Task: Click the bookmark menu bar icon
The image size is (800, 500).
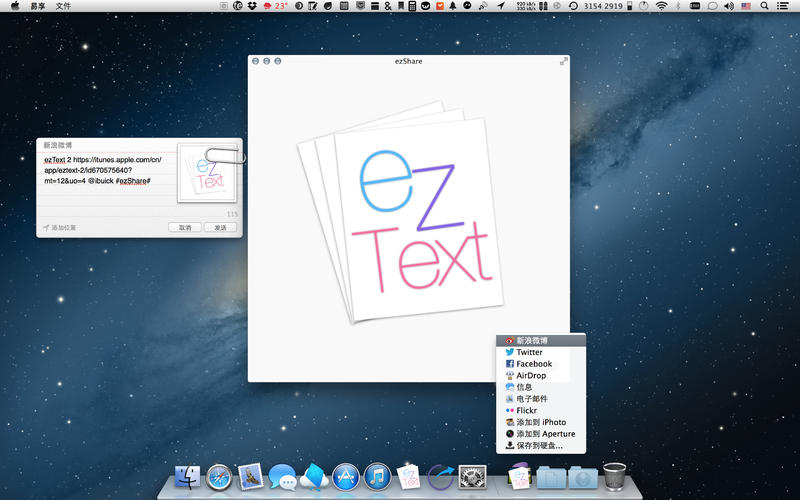Action: click(x=401, y=6)
